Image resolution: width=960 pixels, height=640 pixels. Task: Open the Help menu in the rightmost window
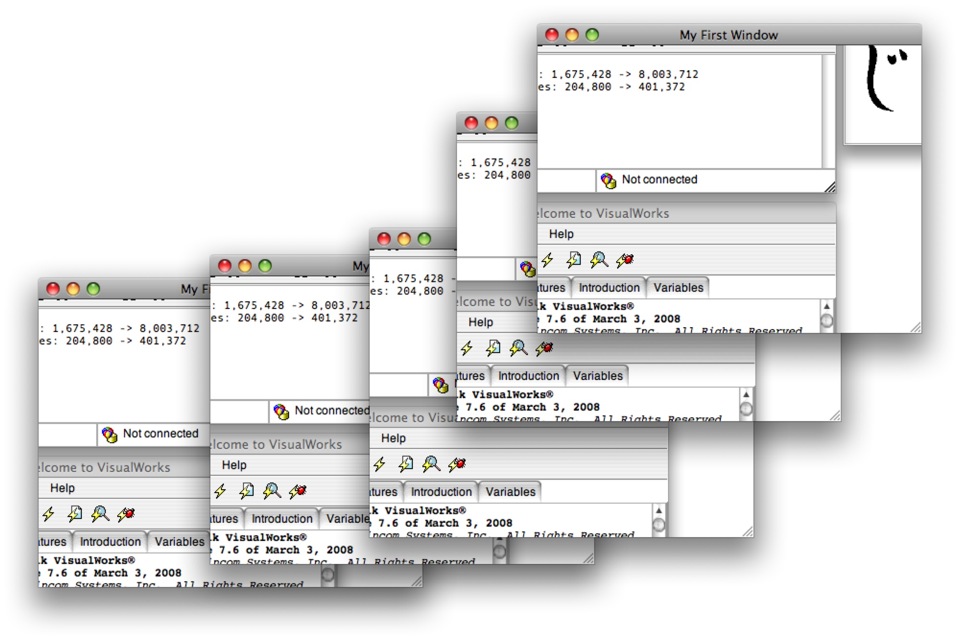click(x=561, y=234)
